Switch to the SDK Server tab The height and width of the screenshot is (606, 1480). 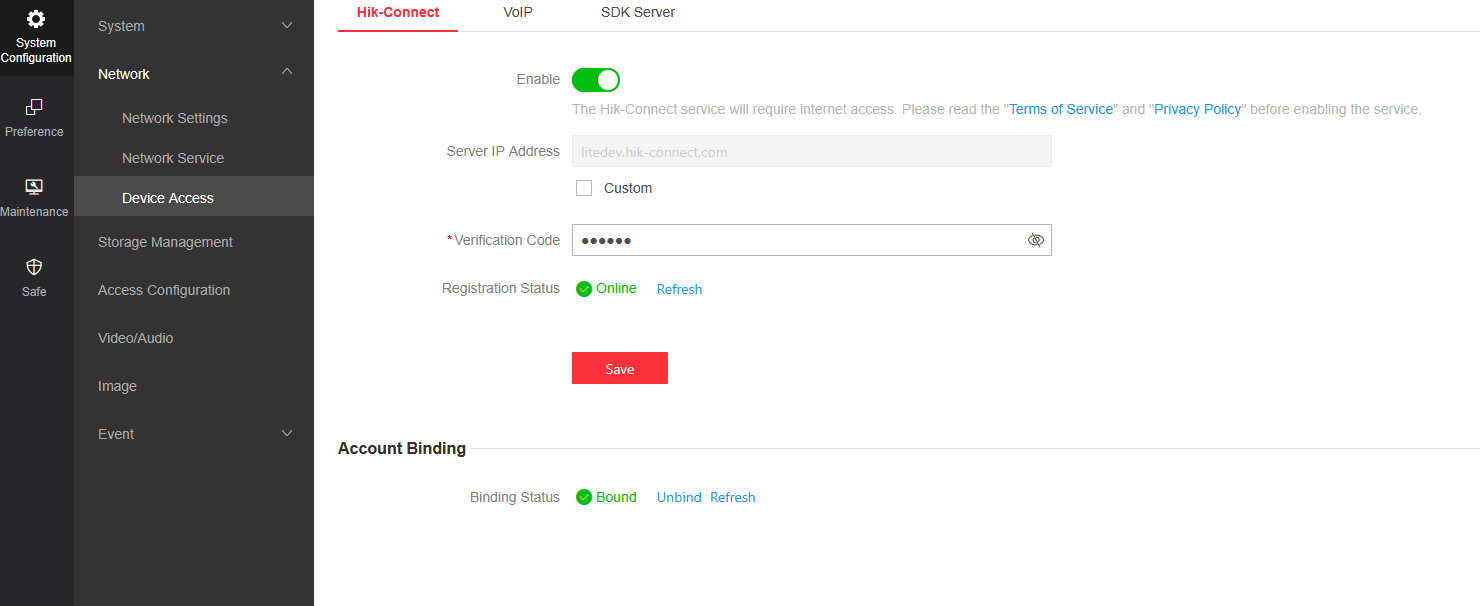click(638, 13)
